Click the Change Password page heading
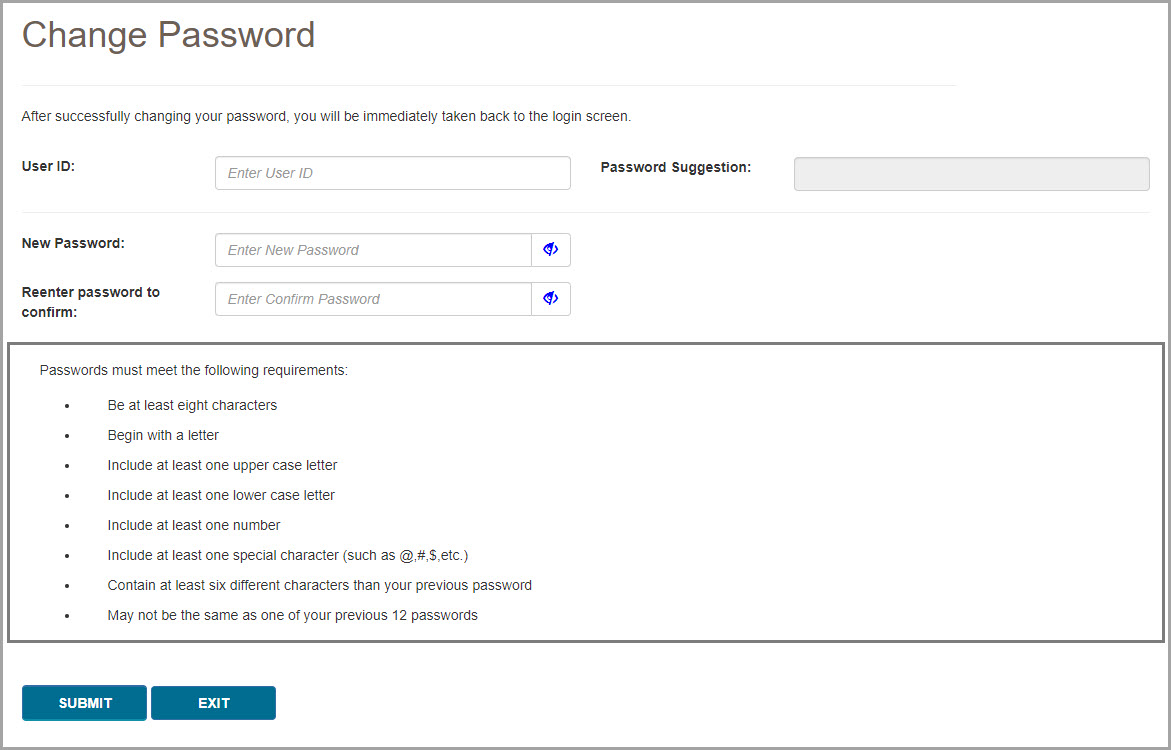 tap(169, 35)
